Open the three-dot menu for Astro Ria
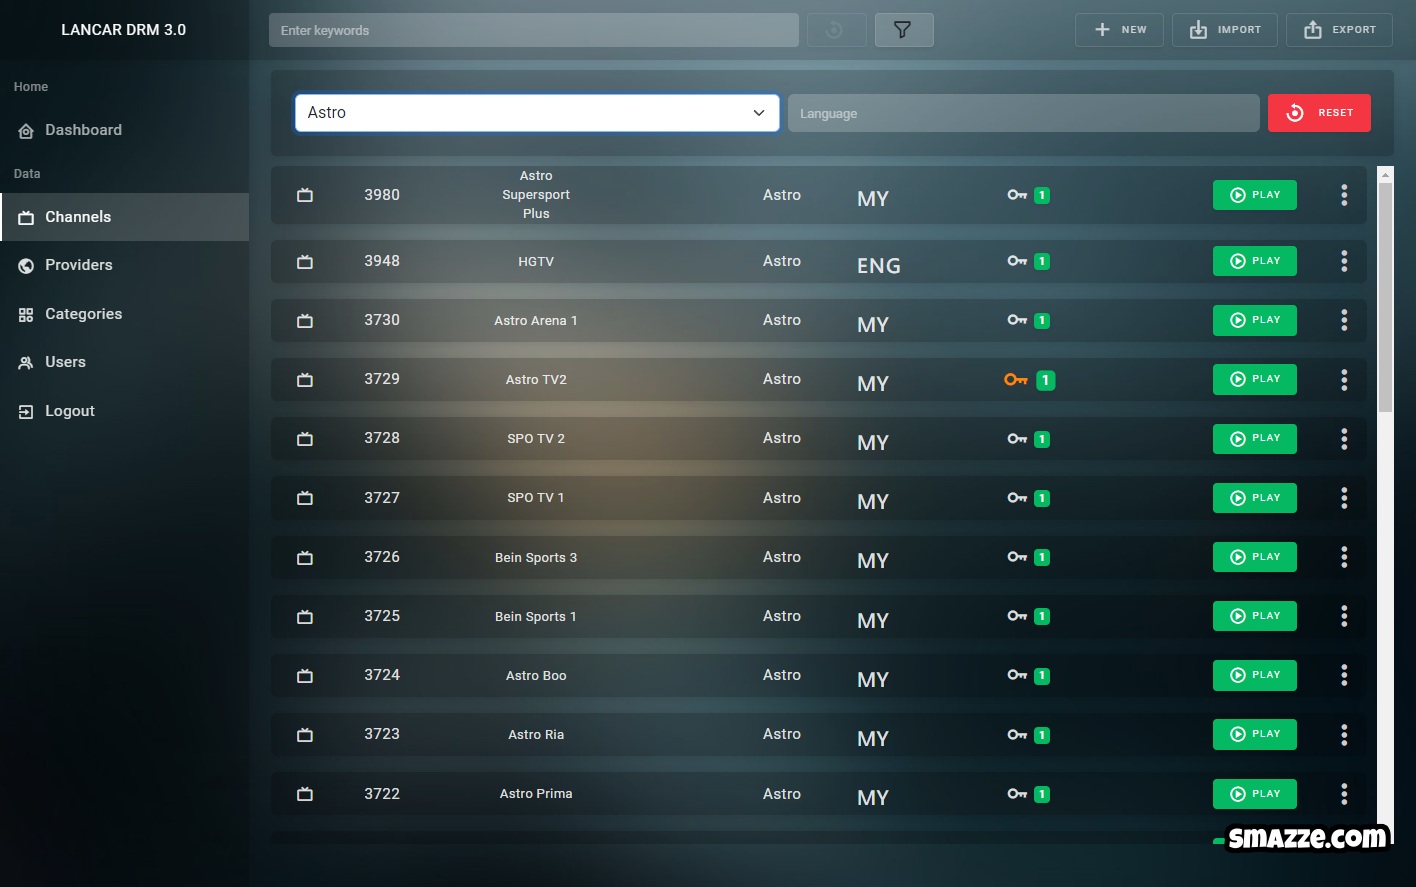The height and width of the screenshot is (887, 1416). (x=1344, y=734)
